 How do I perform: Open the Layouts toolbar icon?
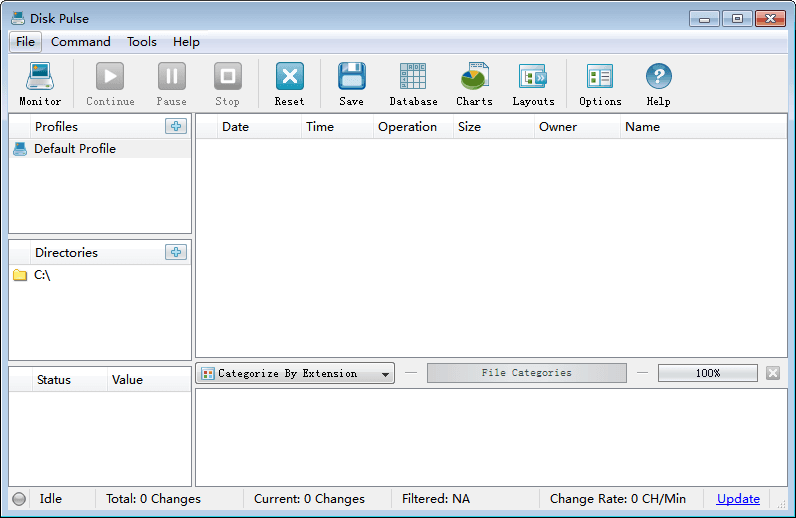tap(533, 77)
